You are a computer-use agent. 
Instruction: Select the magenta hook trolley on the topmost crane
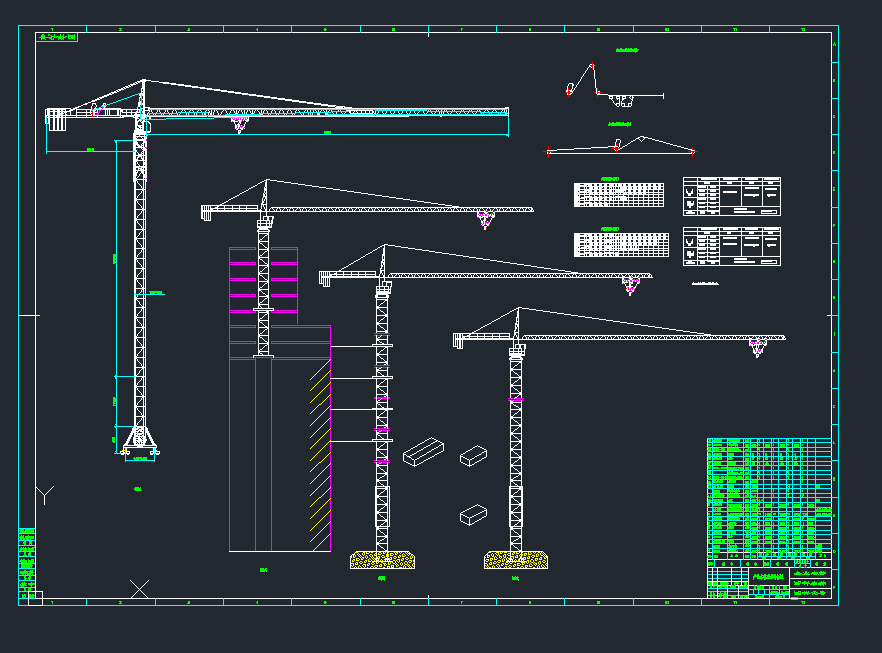point(239,124)
